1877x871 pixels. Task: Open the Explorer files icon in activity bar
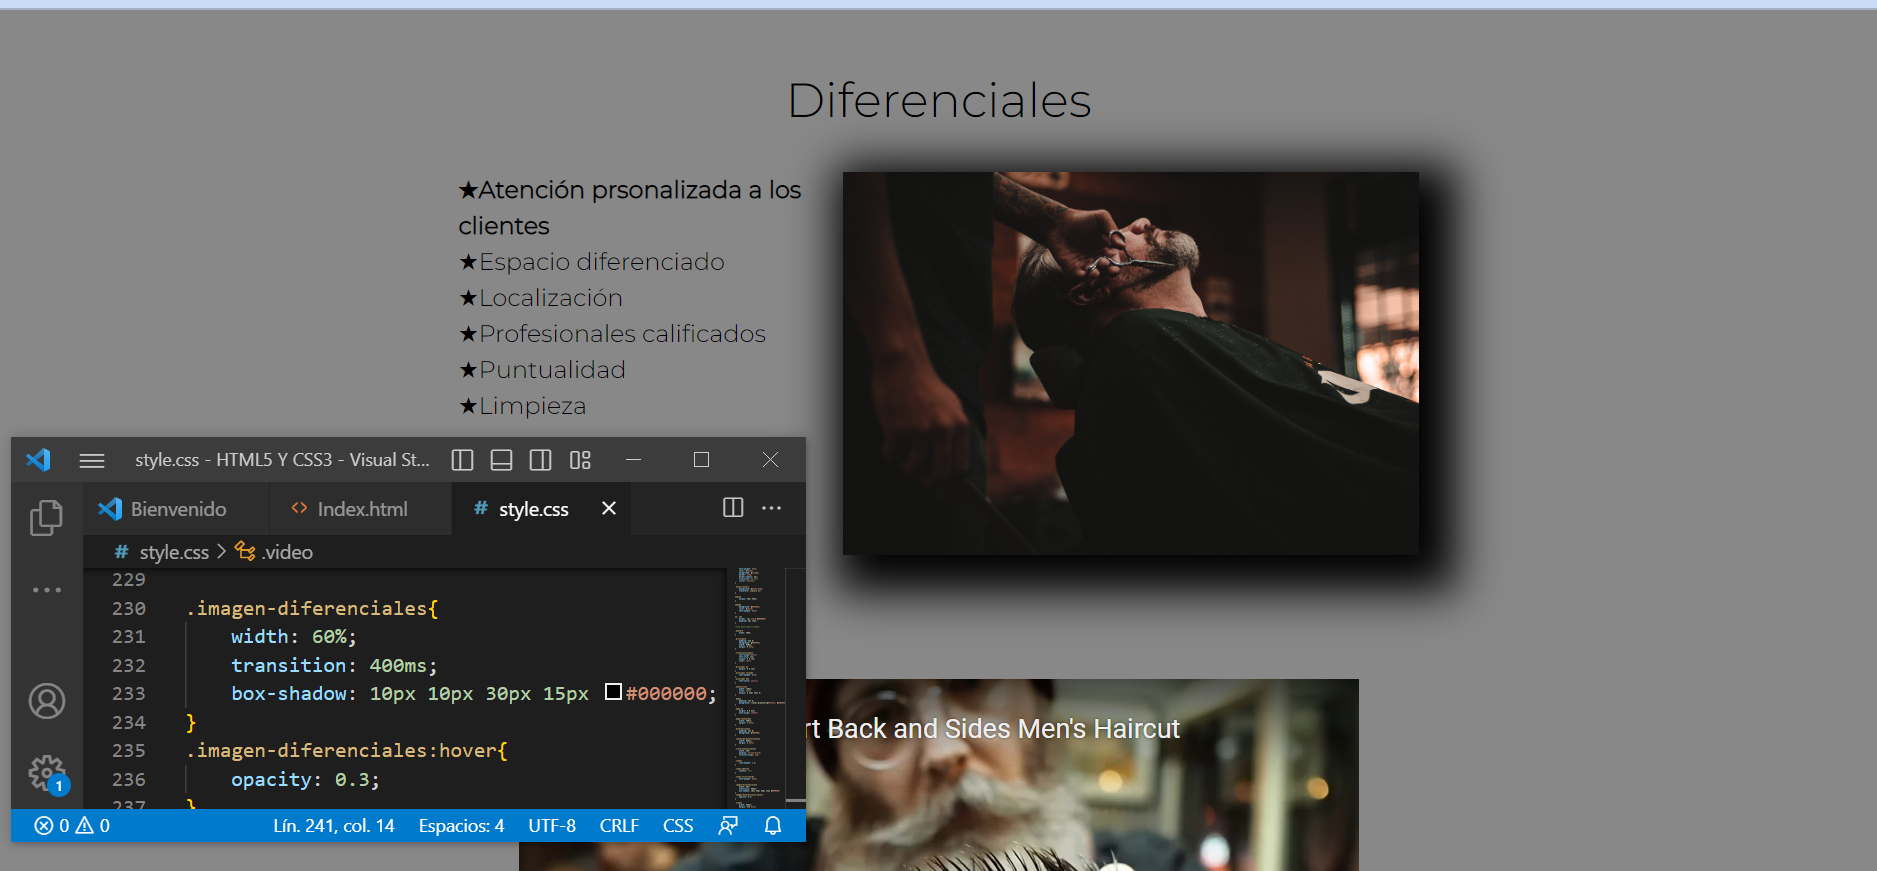[x=46, y=518]
